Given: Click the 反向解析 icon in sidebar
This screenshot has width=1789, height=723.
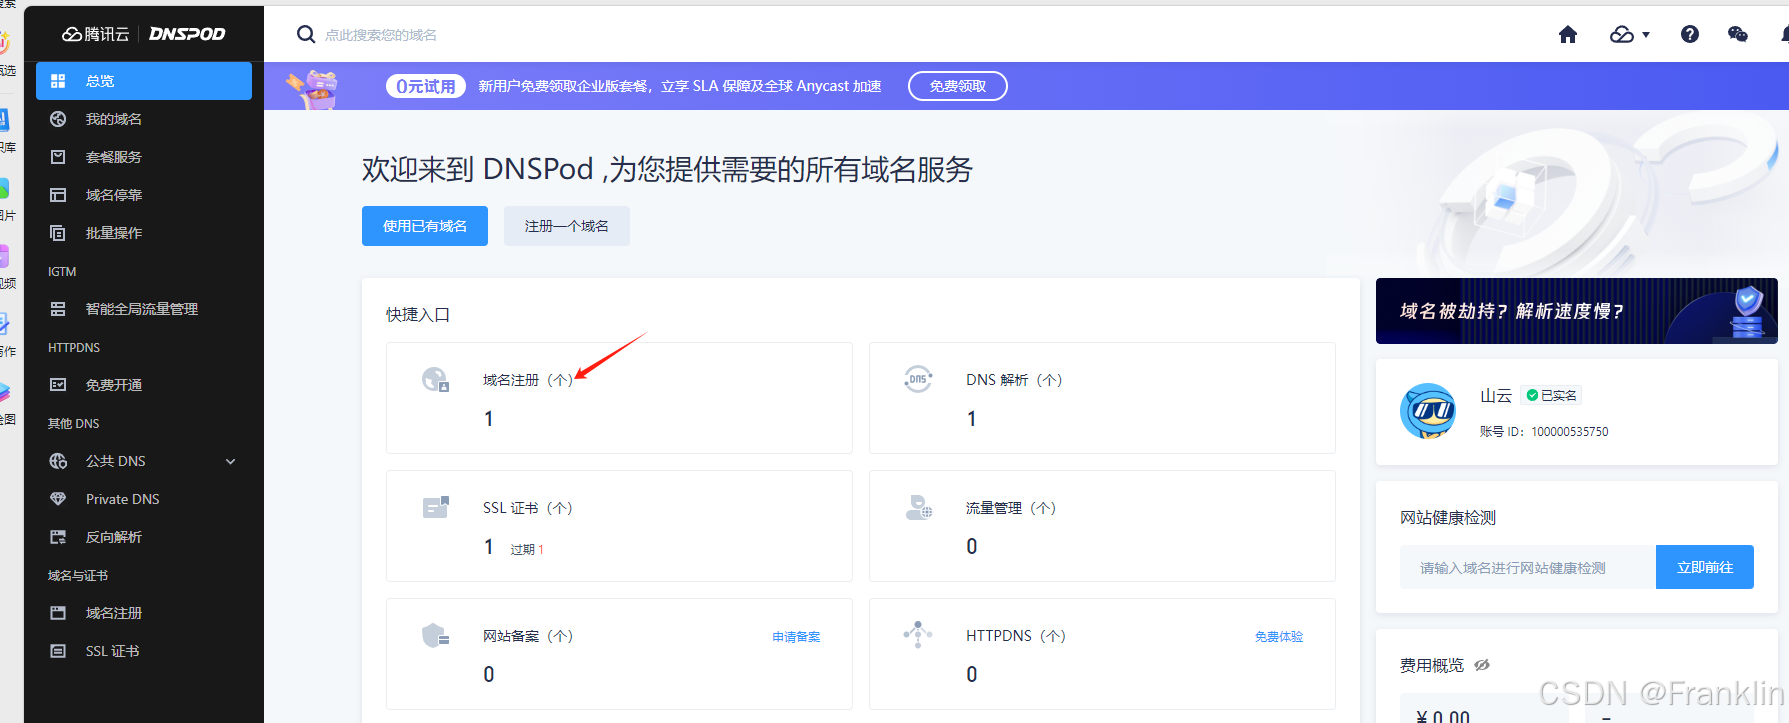Looking at the screenshot, I should click(58, 537).
